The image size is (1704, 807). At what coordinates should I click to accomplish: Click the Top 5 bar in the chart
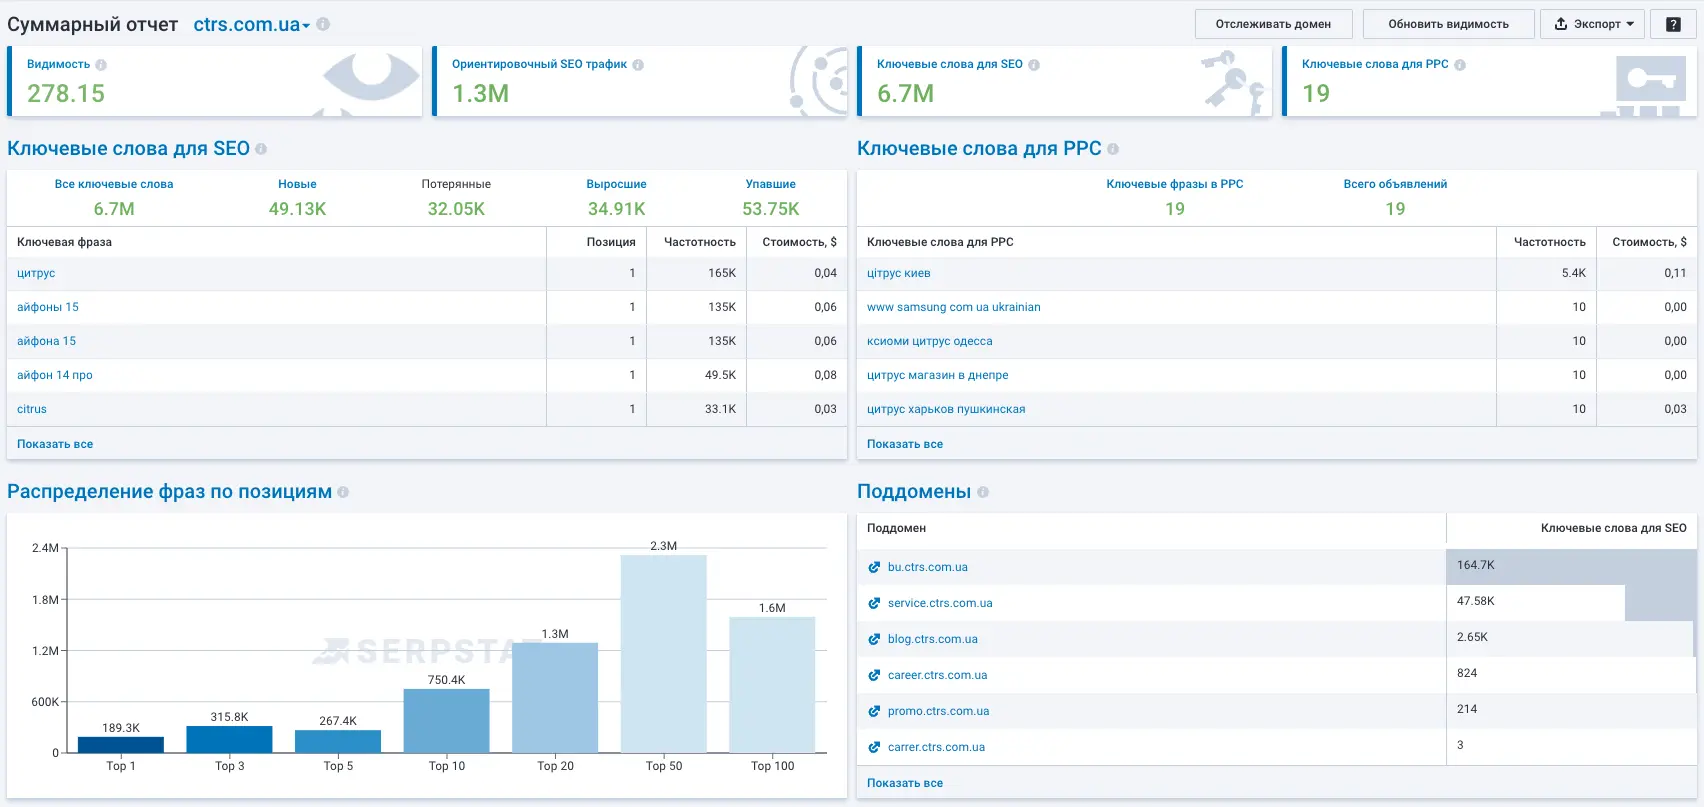[x=338, y=742]
